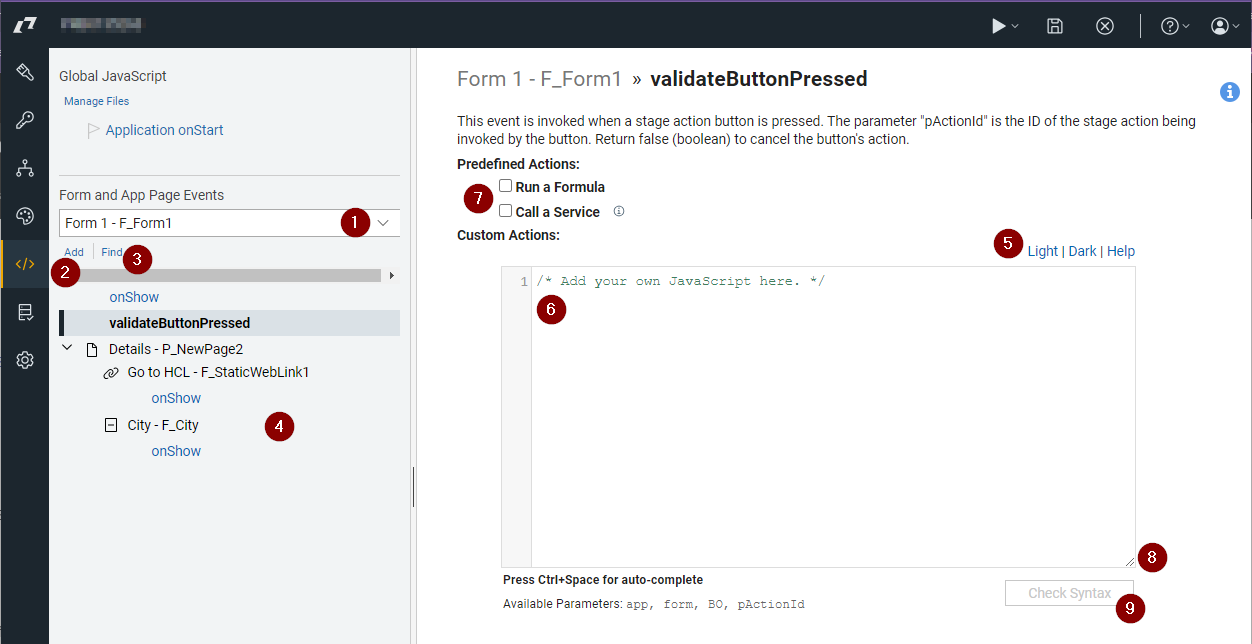Save the application using the disk icon
1252x644 pixels.
click(x=1055, y=27)
